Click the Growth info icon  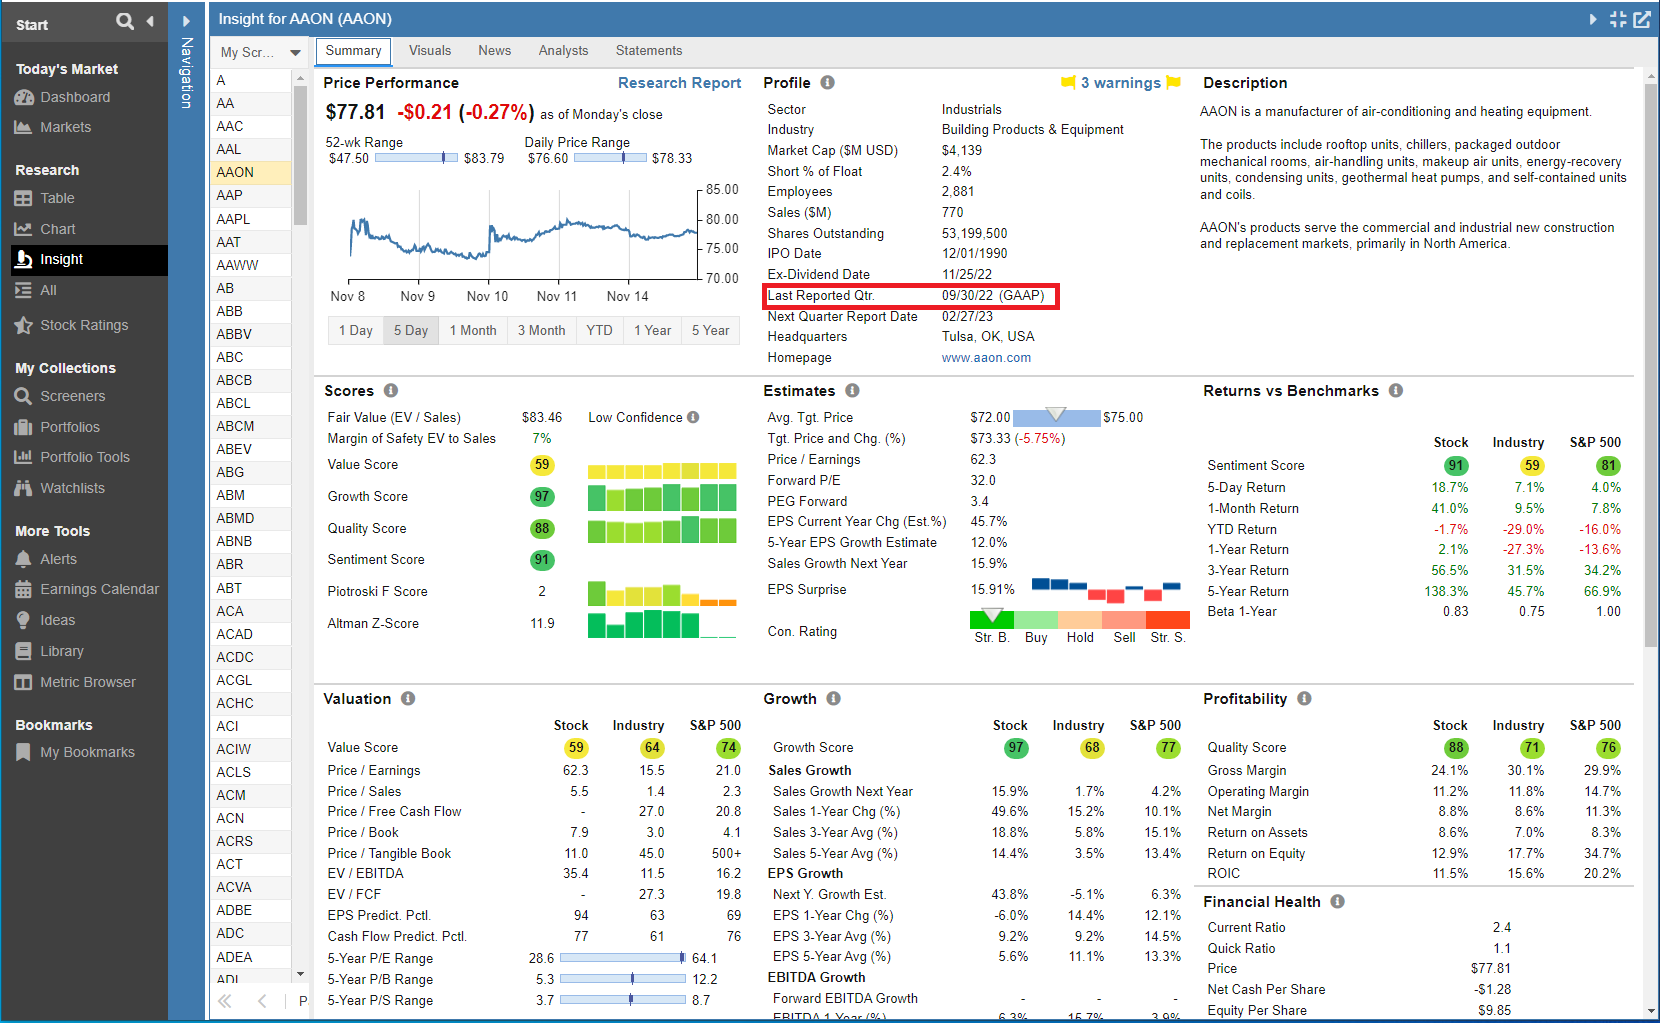[834, 699]
